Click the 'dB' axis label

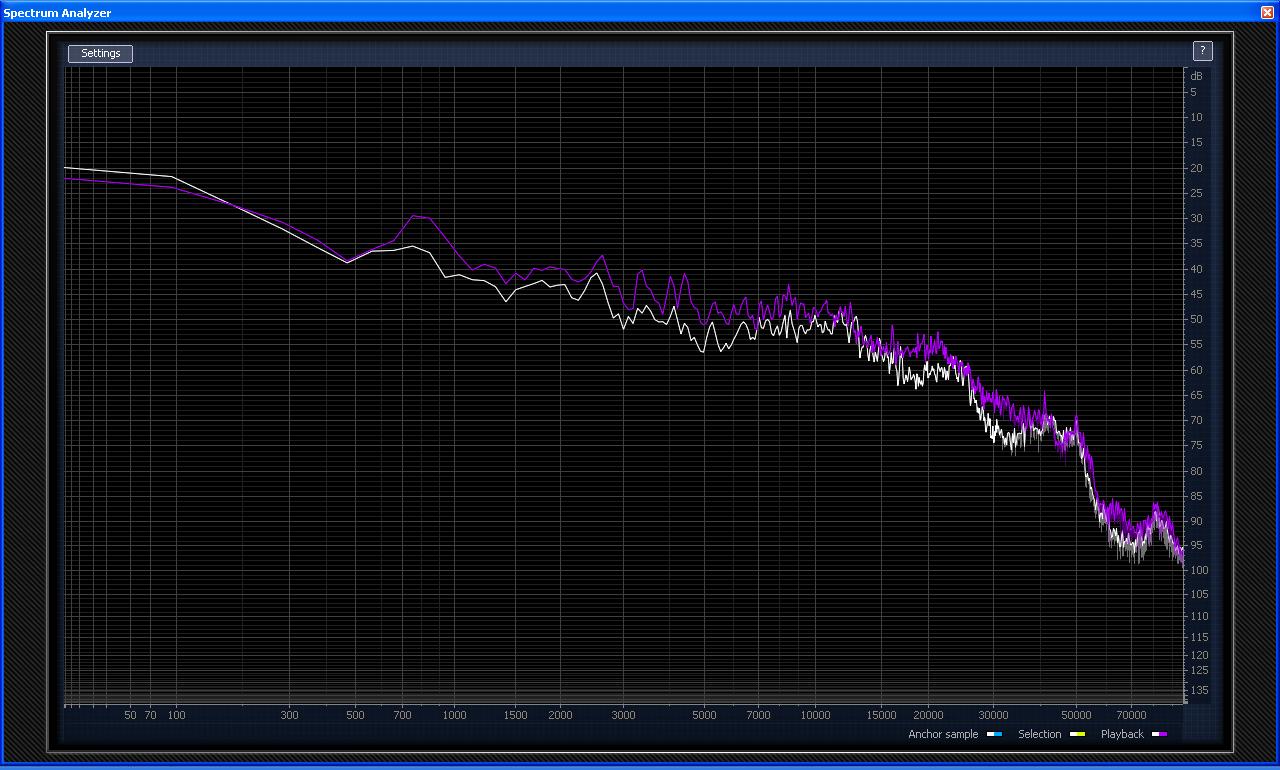click(1197, 76)
